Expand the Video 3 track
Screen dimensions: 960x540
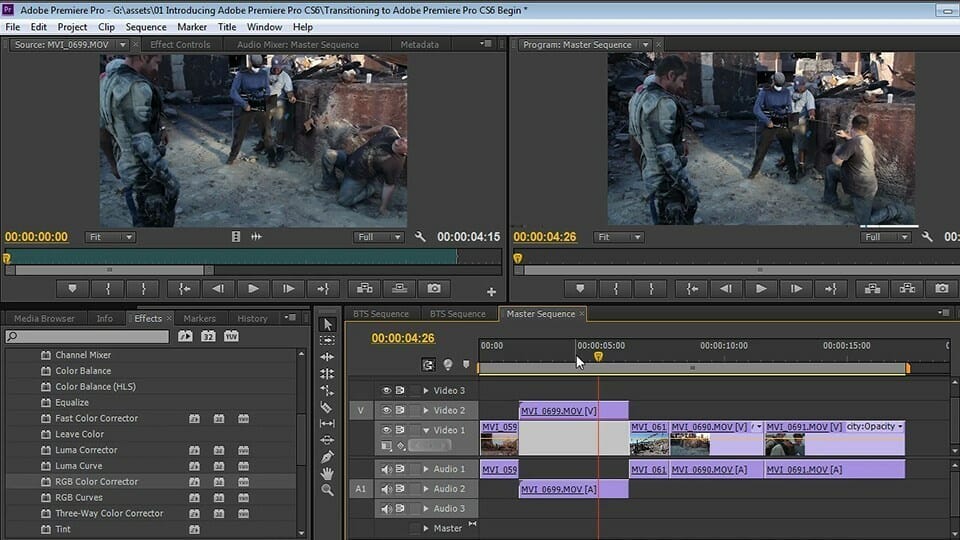point(425,391)
